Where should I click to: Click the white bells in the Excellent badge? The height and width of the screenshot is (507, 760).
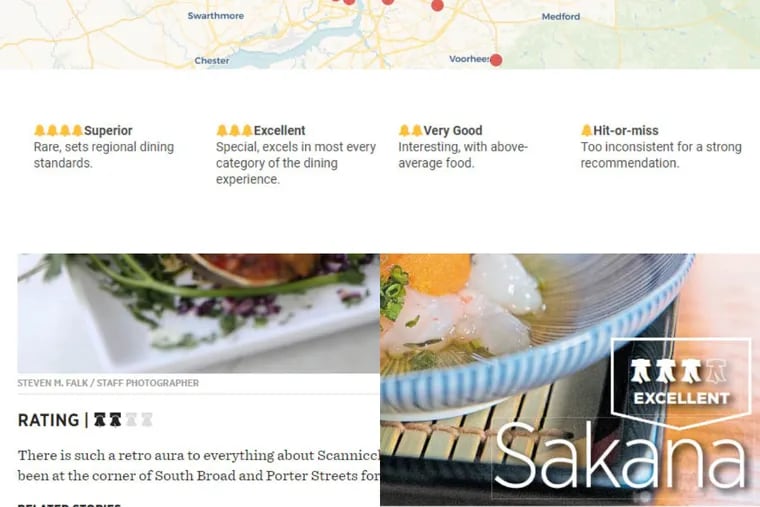pos(678,371)
